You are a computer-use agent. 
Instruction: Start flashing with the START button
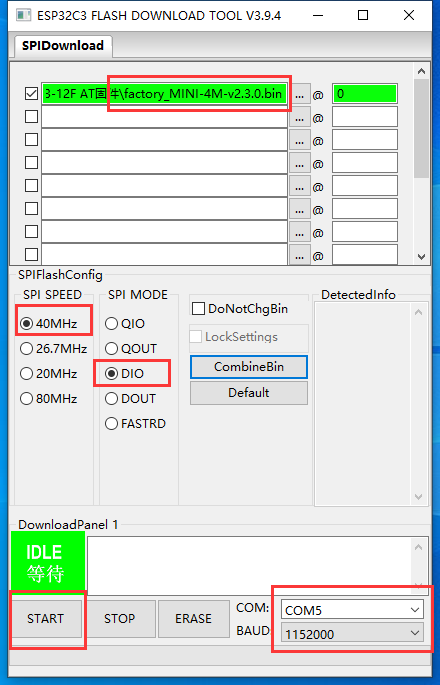coord(46,619)
